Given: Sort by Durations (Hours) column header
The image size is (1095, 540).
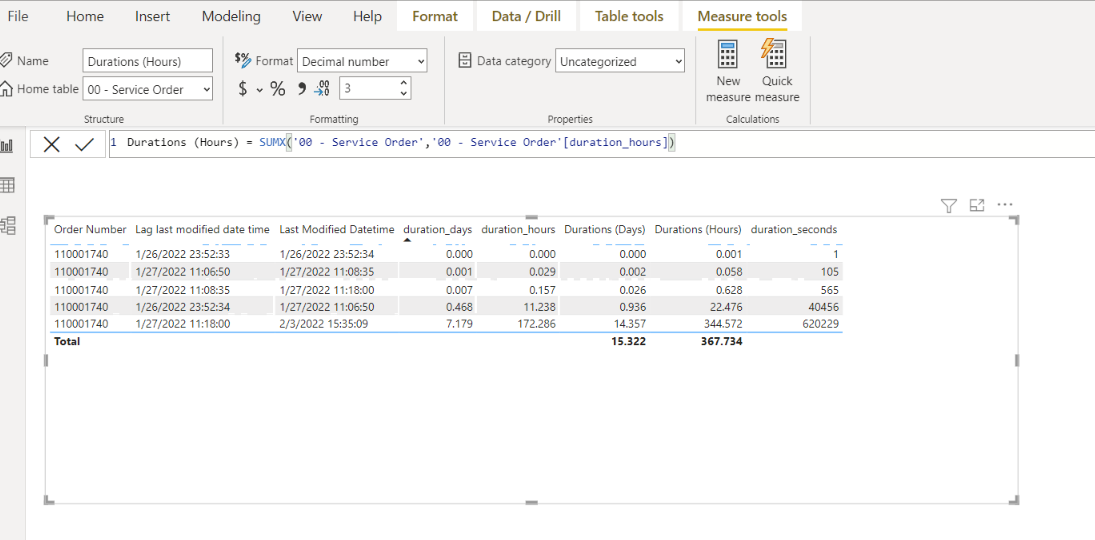Looking at the screenshot, I should pos(698,229).
